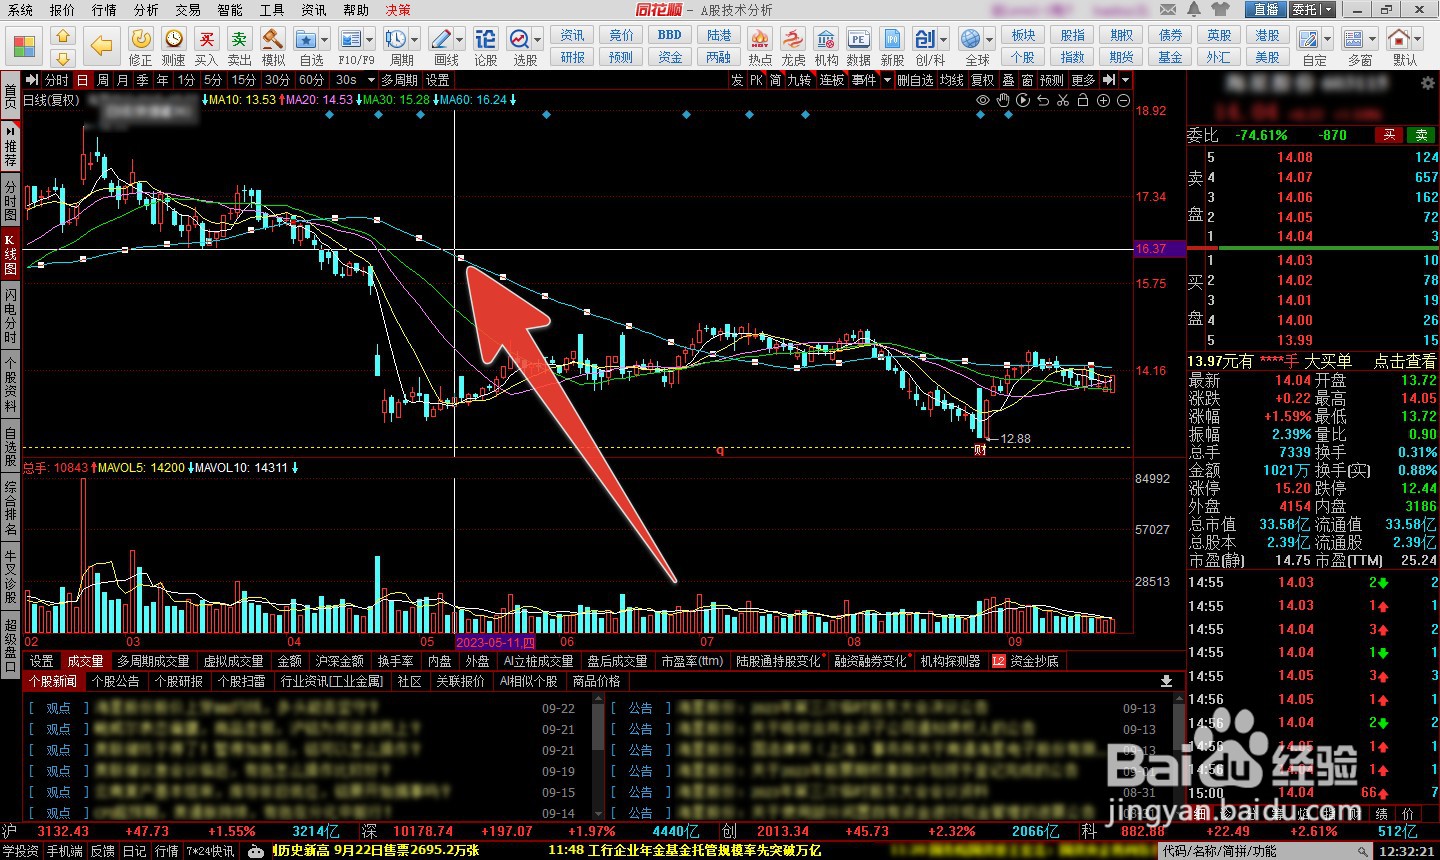Open the 全球 dropdown arrow
This screenshot has width=1440, height=860.
tap(989, 39)
